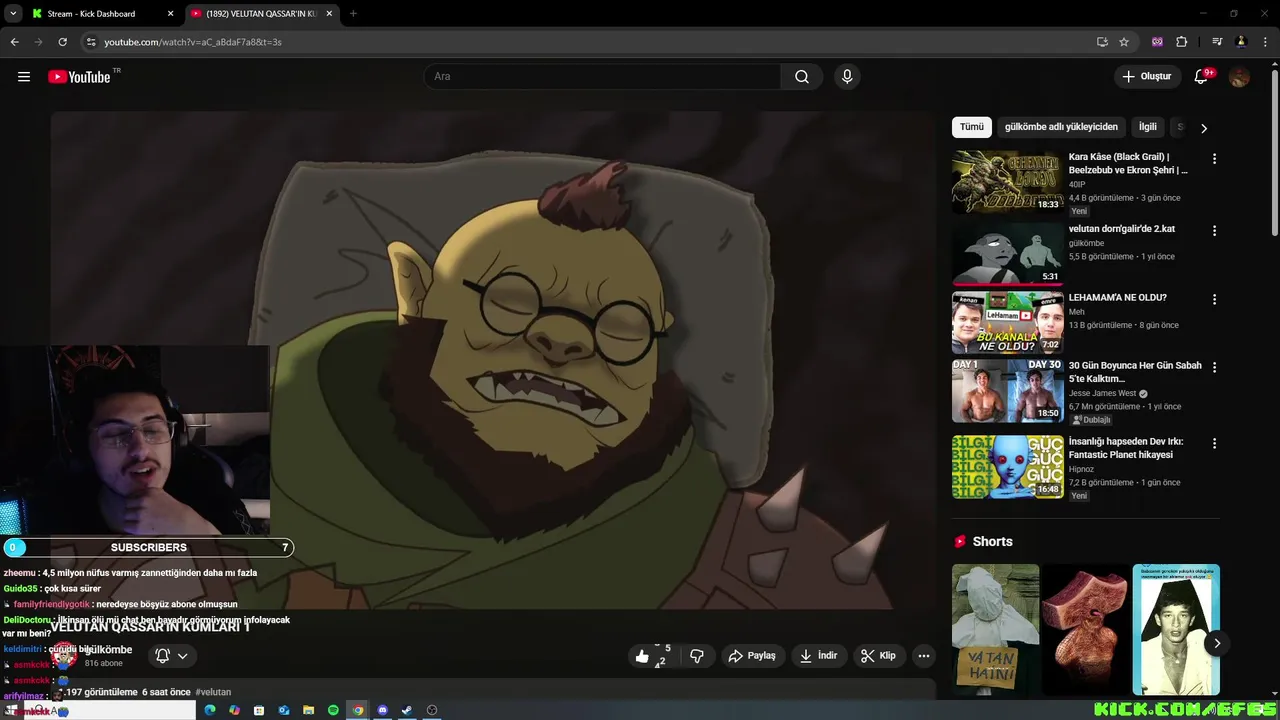Show next filter chips with arrow
This screenshot has height=720, width=1280.
click(1204, 128)
